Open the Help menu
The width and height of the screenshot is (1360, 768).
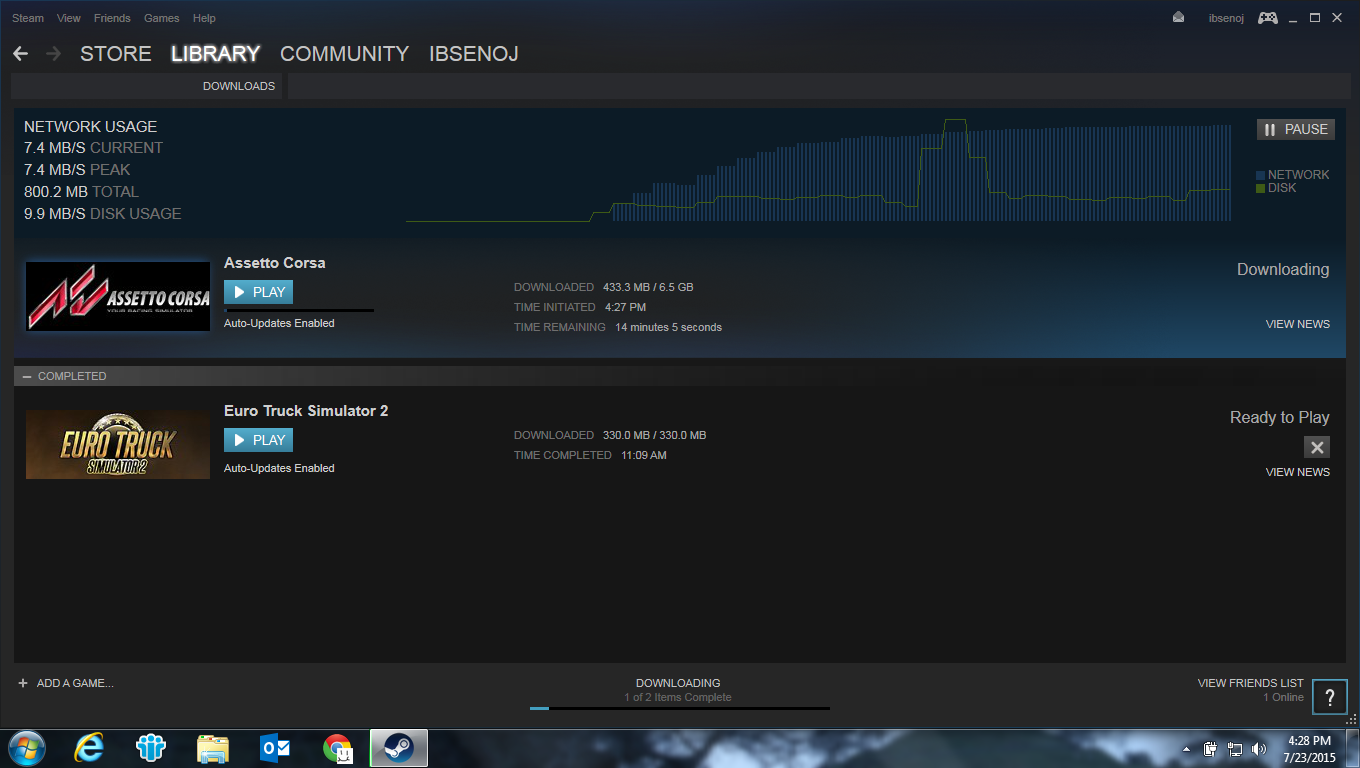[204, 18]
